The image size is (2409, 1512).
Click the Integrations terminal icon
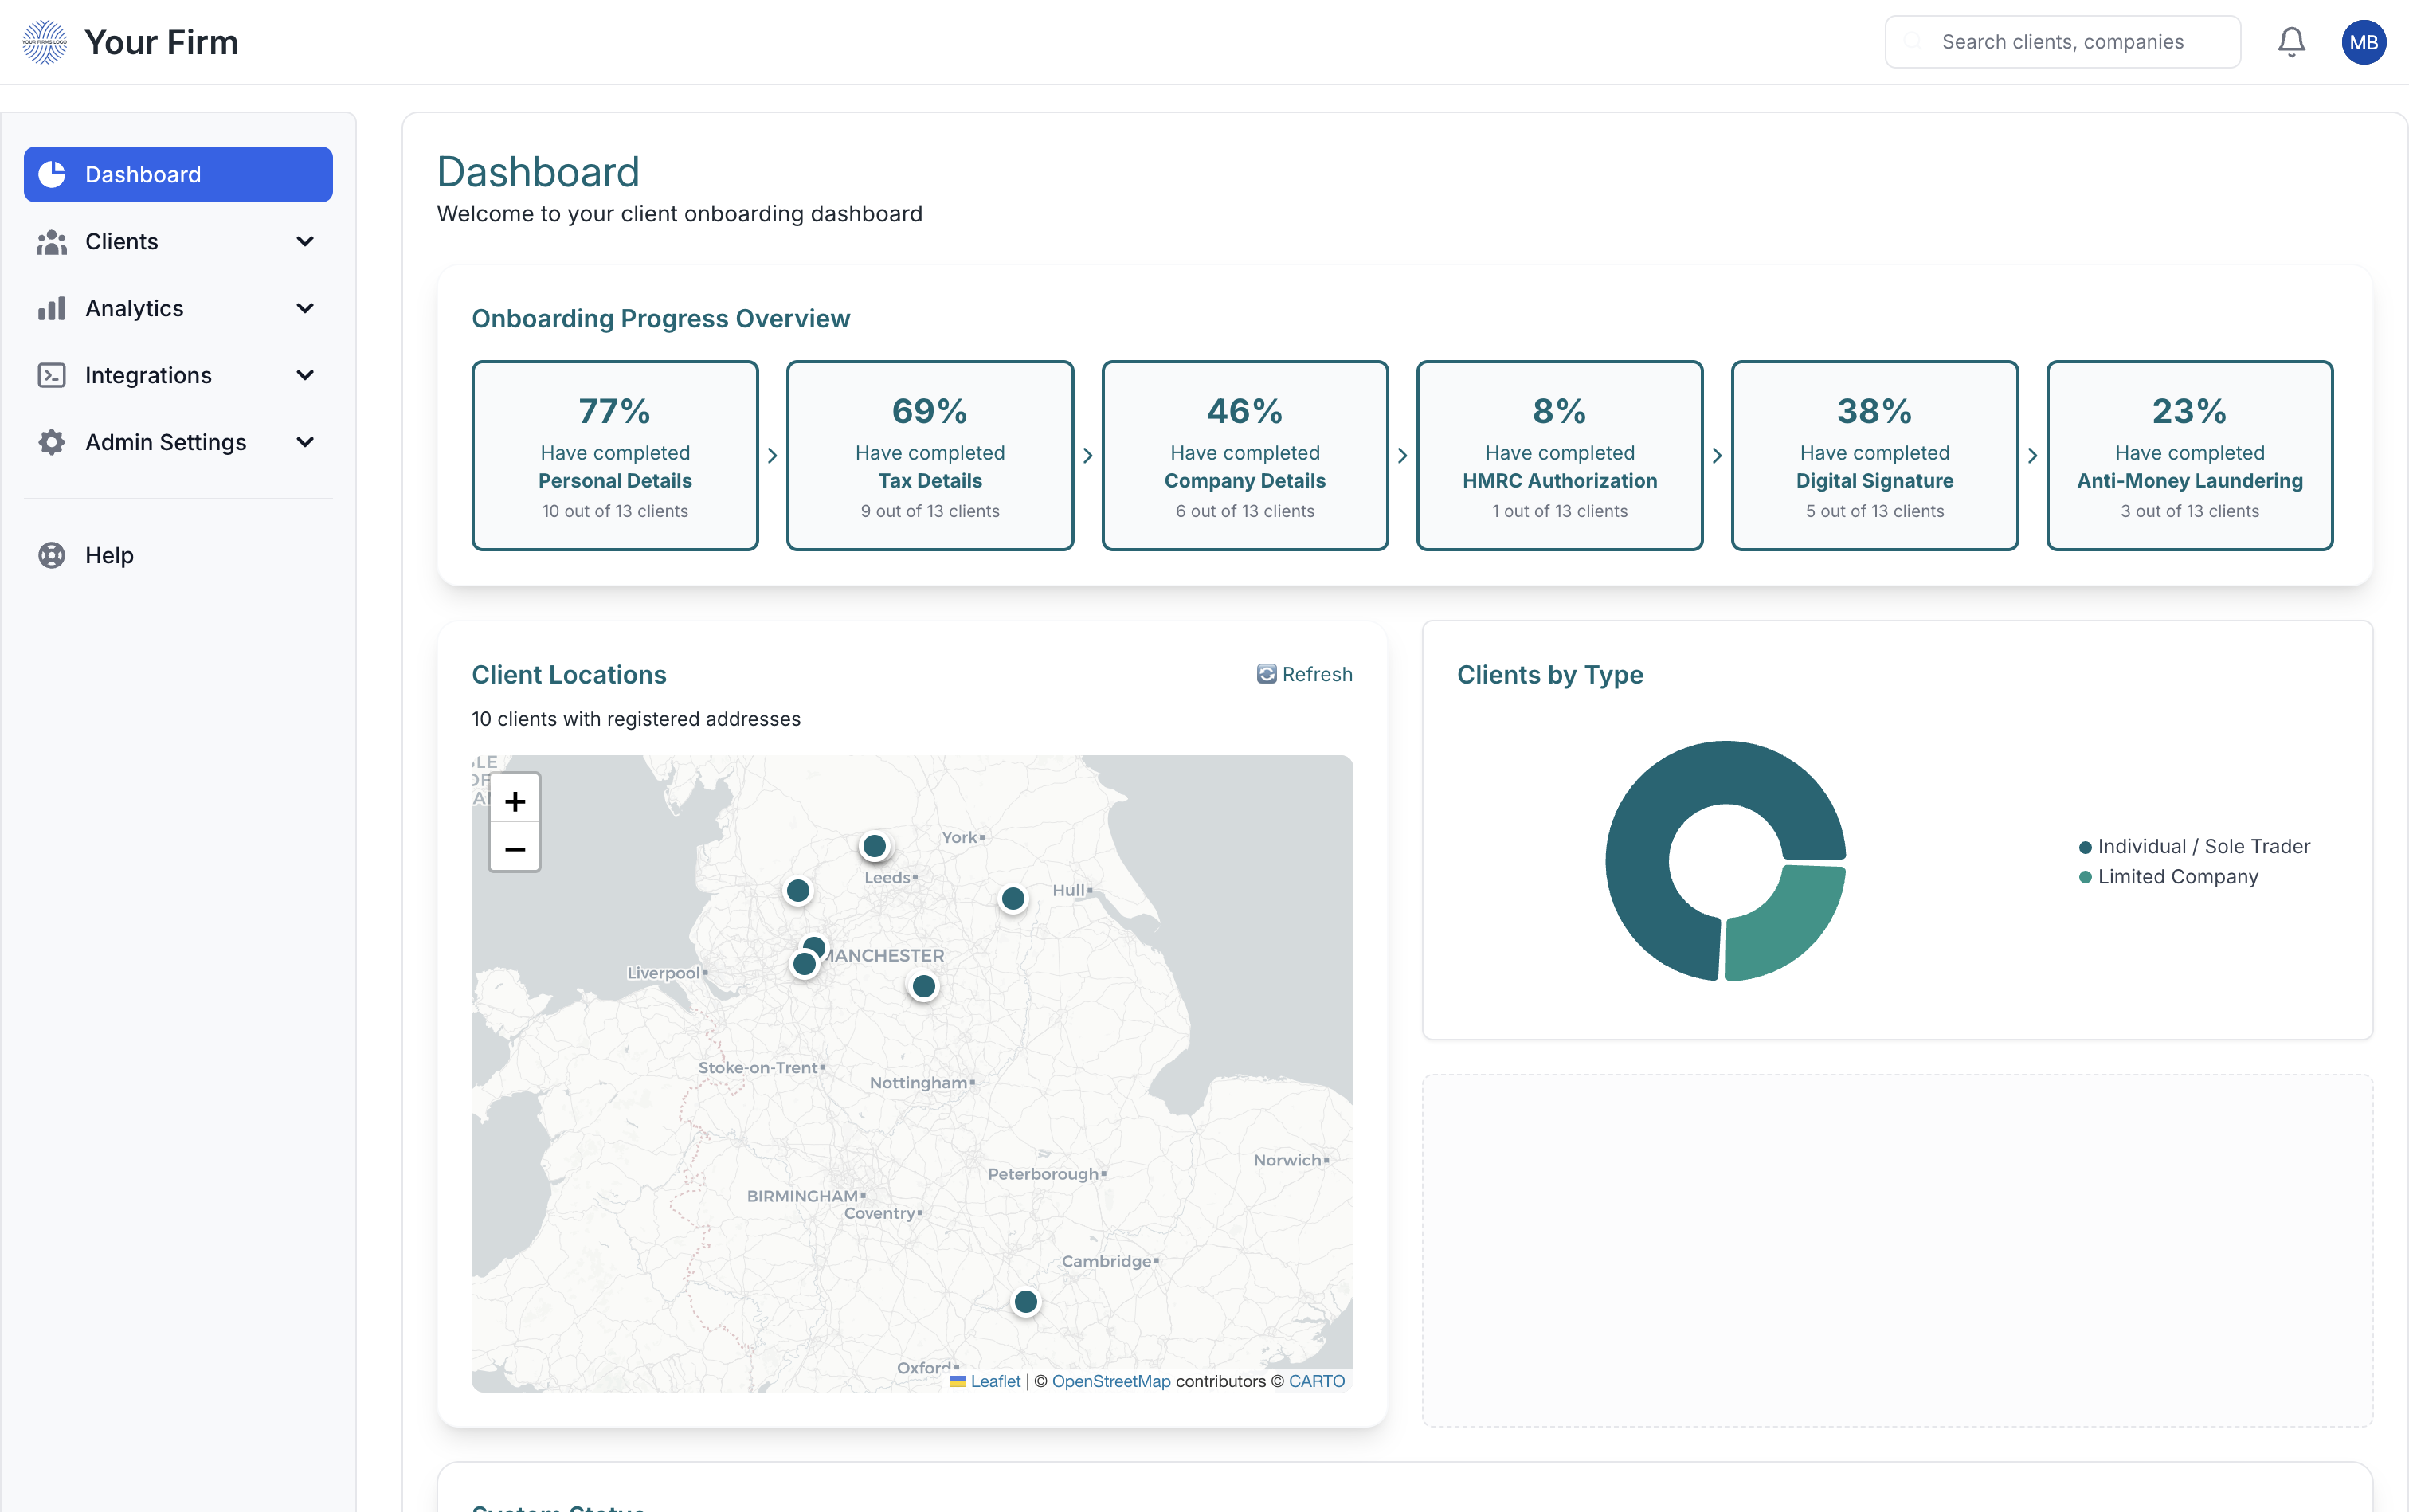coord(51,375)
